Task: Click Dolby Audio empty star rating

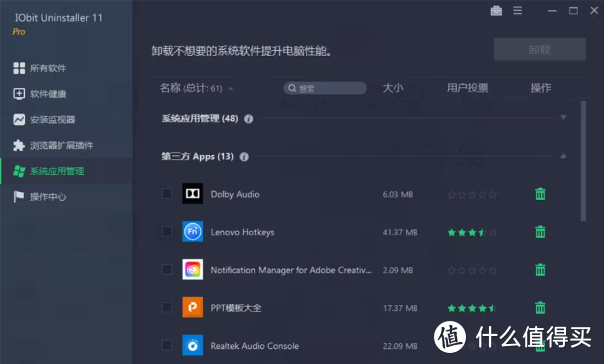Action: pyautogui.click(x=472, y=195)
